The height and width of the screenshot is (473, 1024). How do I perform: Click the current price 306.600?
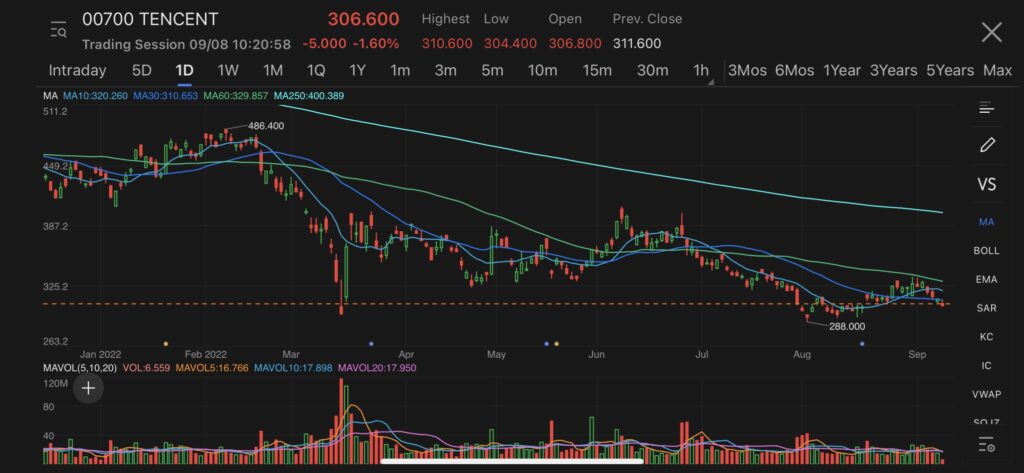[363, 19]
